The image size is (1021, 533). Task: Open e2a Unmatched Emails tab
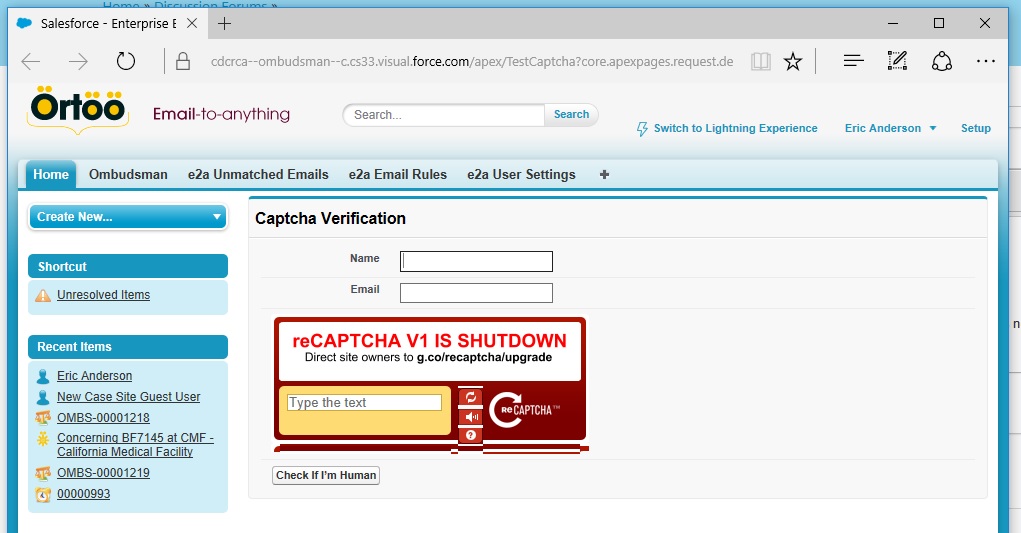[258, 174]
